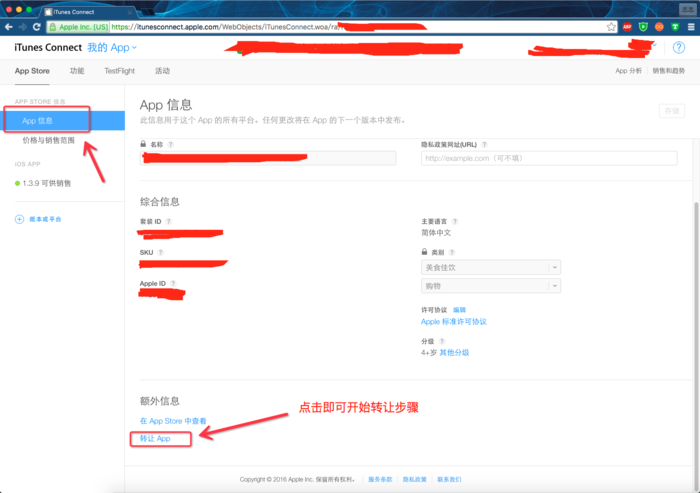
Task: Click help icon next to 主要语言
Action: tap(455, 222)
